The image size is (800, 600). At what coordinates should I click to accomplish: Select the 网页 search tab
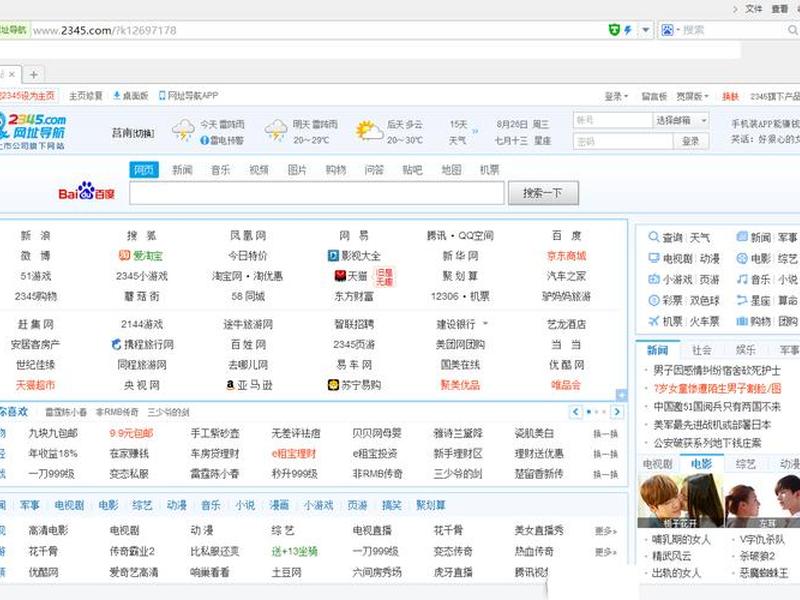click(x=144, y=170)
